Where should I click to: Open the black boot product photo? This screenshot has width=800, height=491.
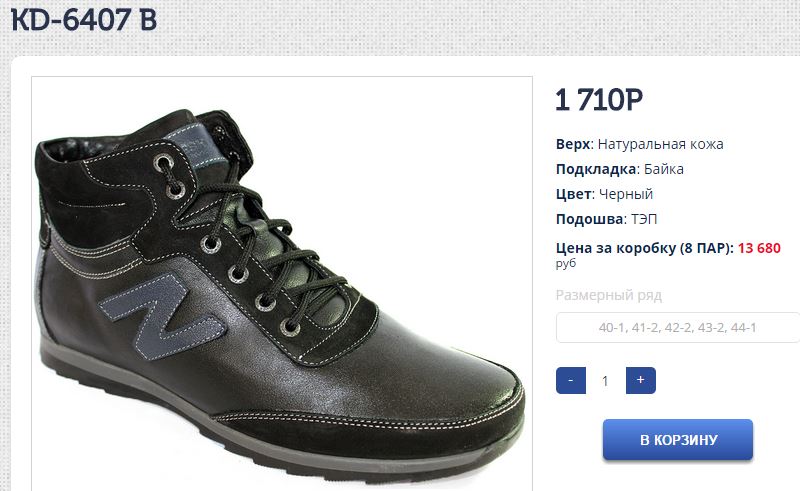click(x=282, y=283)
